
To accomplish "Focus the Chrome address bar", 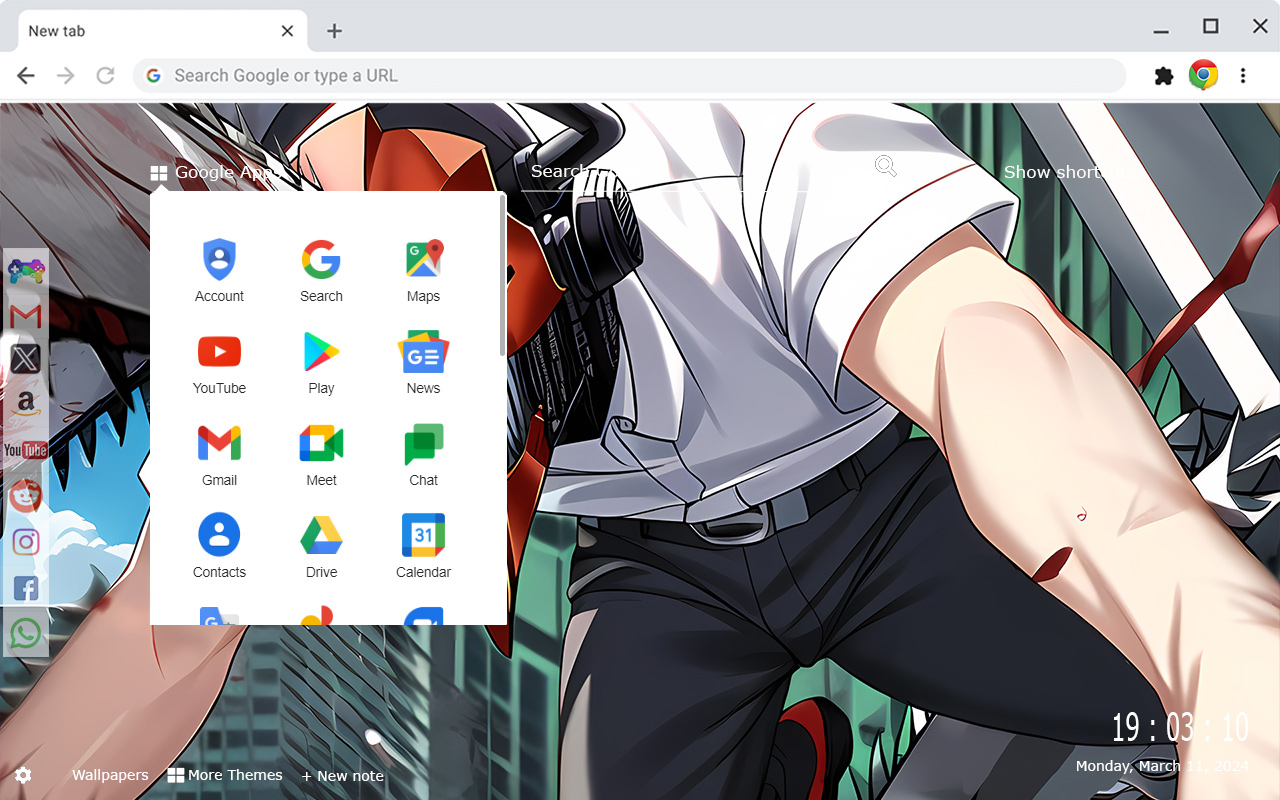I will click(630, 76).
